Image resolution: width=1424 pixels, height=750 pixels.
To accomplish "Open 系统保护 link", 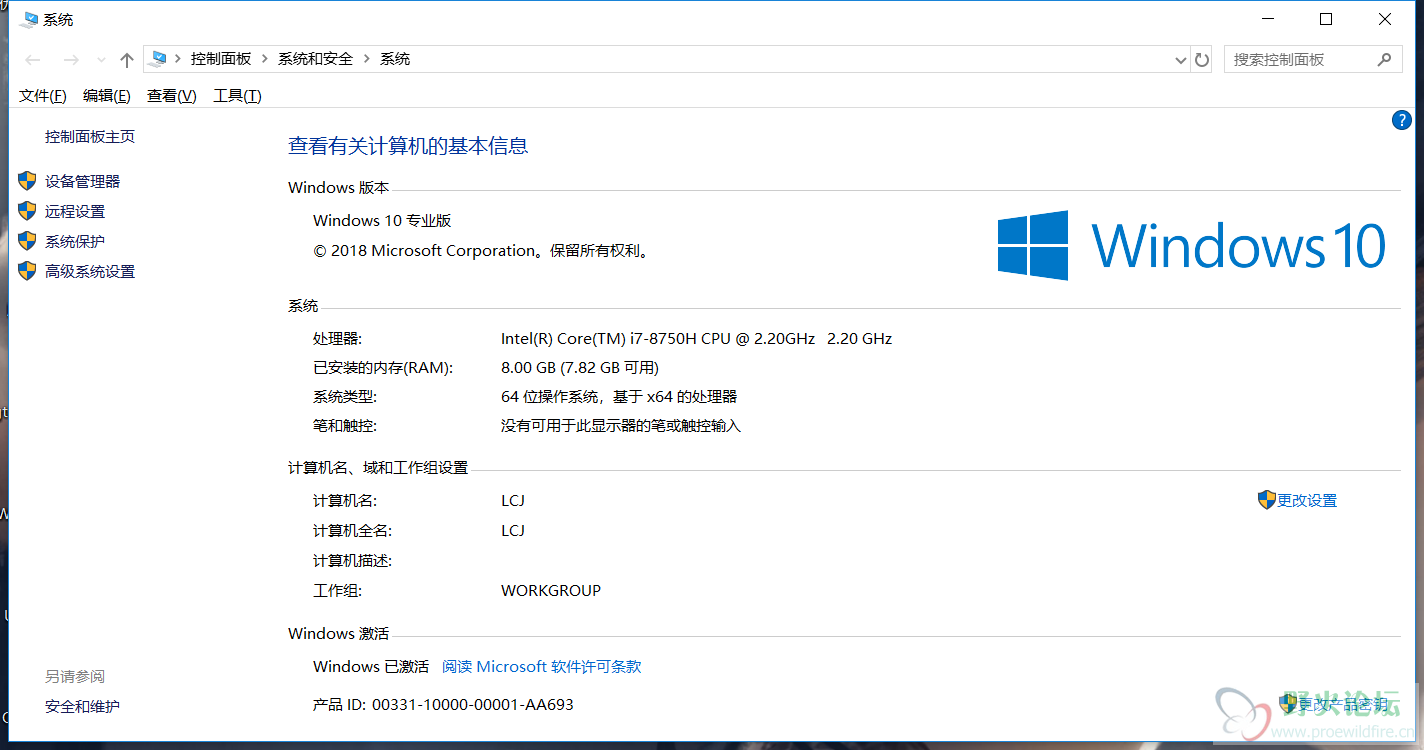I will tap(75, 242).
